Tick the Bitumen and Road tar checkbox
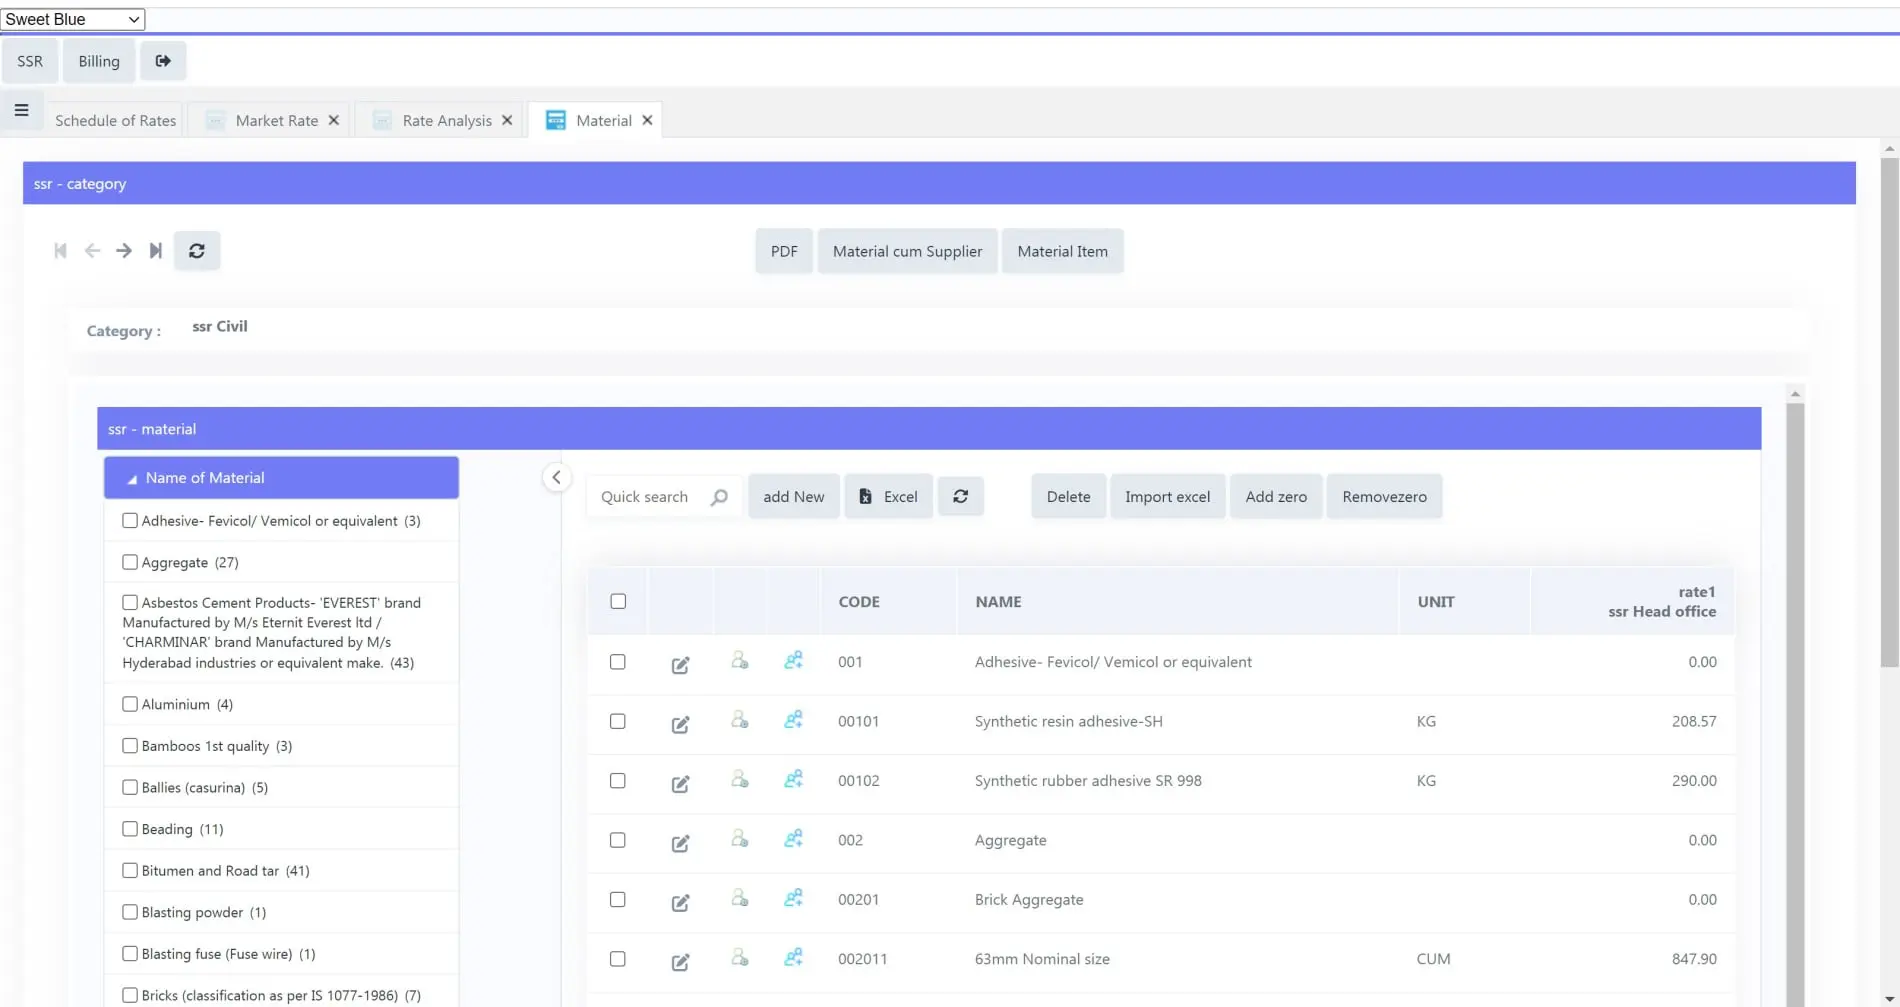1900x1007 pixels. (x=130, y=870)
